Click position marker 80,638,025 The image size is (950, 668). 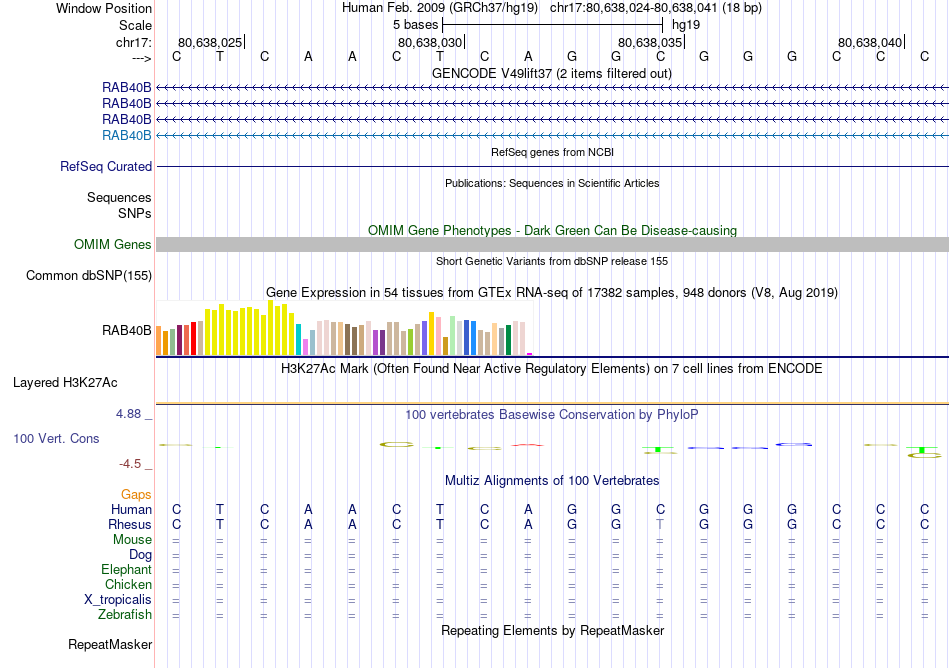pos(210,42)
